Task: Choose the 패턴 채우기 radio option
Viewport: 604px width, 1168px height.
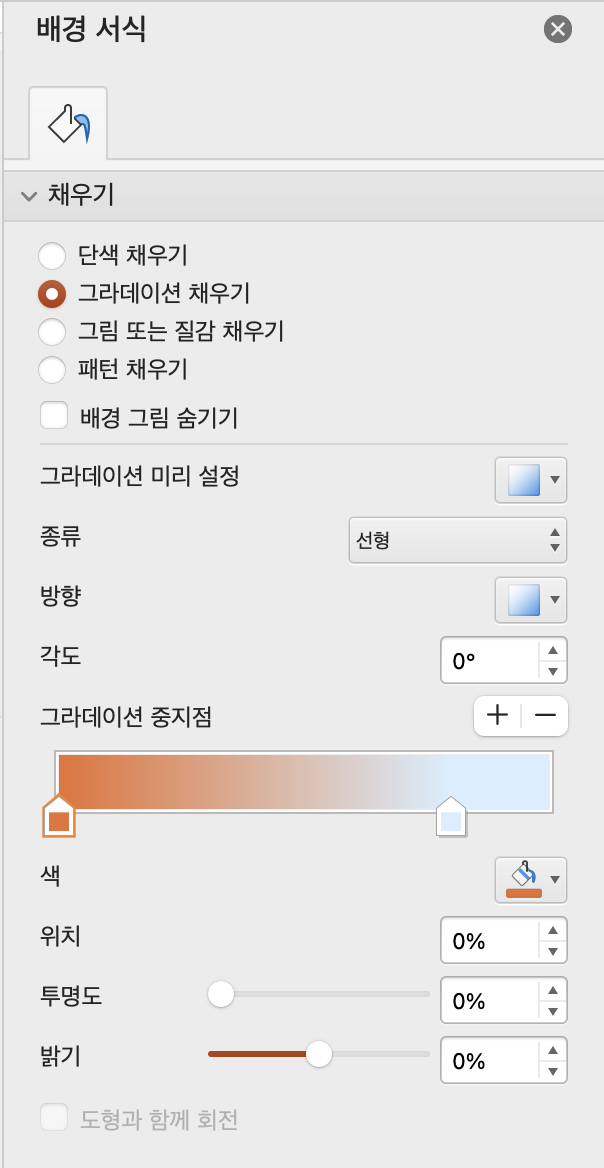Action: 52,369
